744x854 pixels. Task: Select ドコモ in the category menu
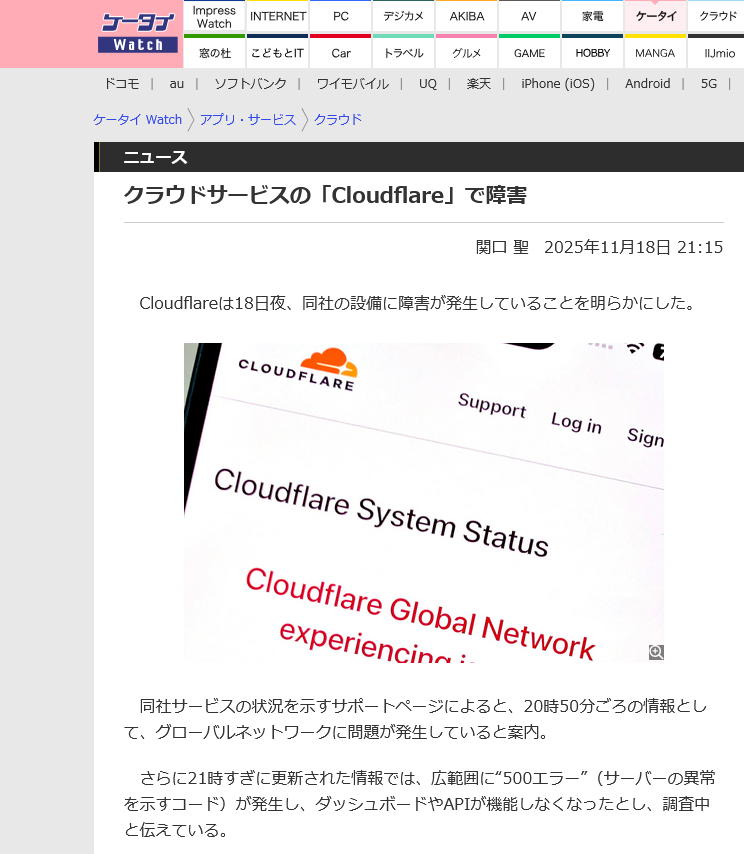click(x=122, y=84)
